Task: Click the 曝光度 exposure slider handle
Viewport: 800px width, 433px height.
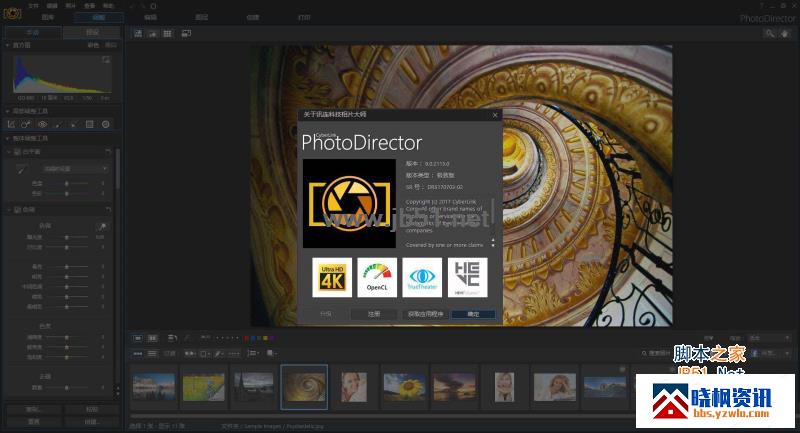Action: (66, 237)
